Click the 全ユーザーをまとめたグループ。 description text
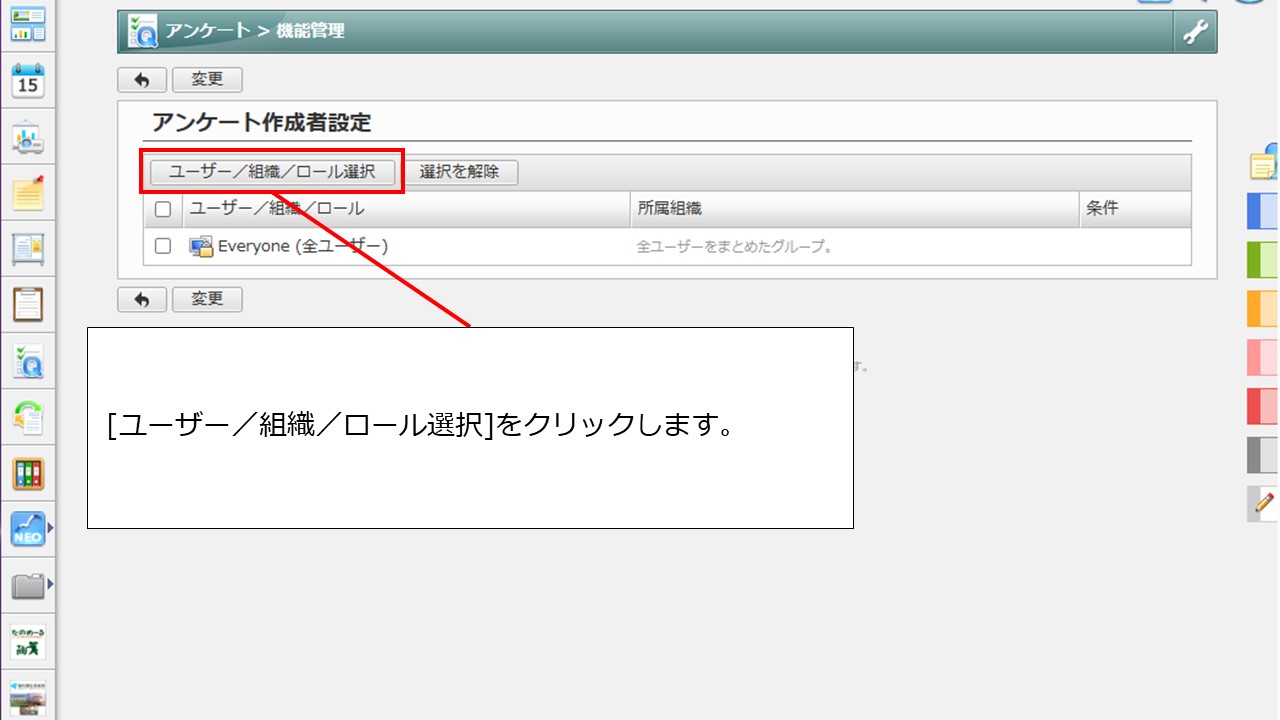Image resolution: width=1280 pixels, height=720 pixels. click(735, 246)
